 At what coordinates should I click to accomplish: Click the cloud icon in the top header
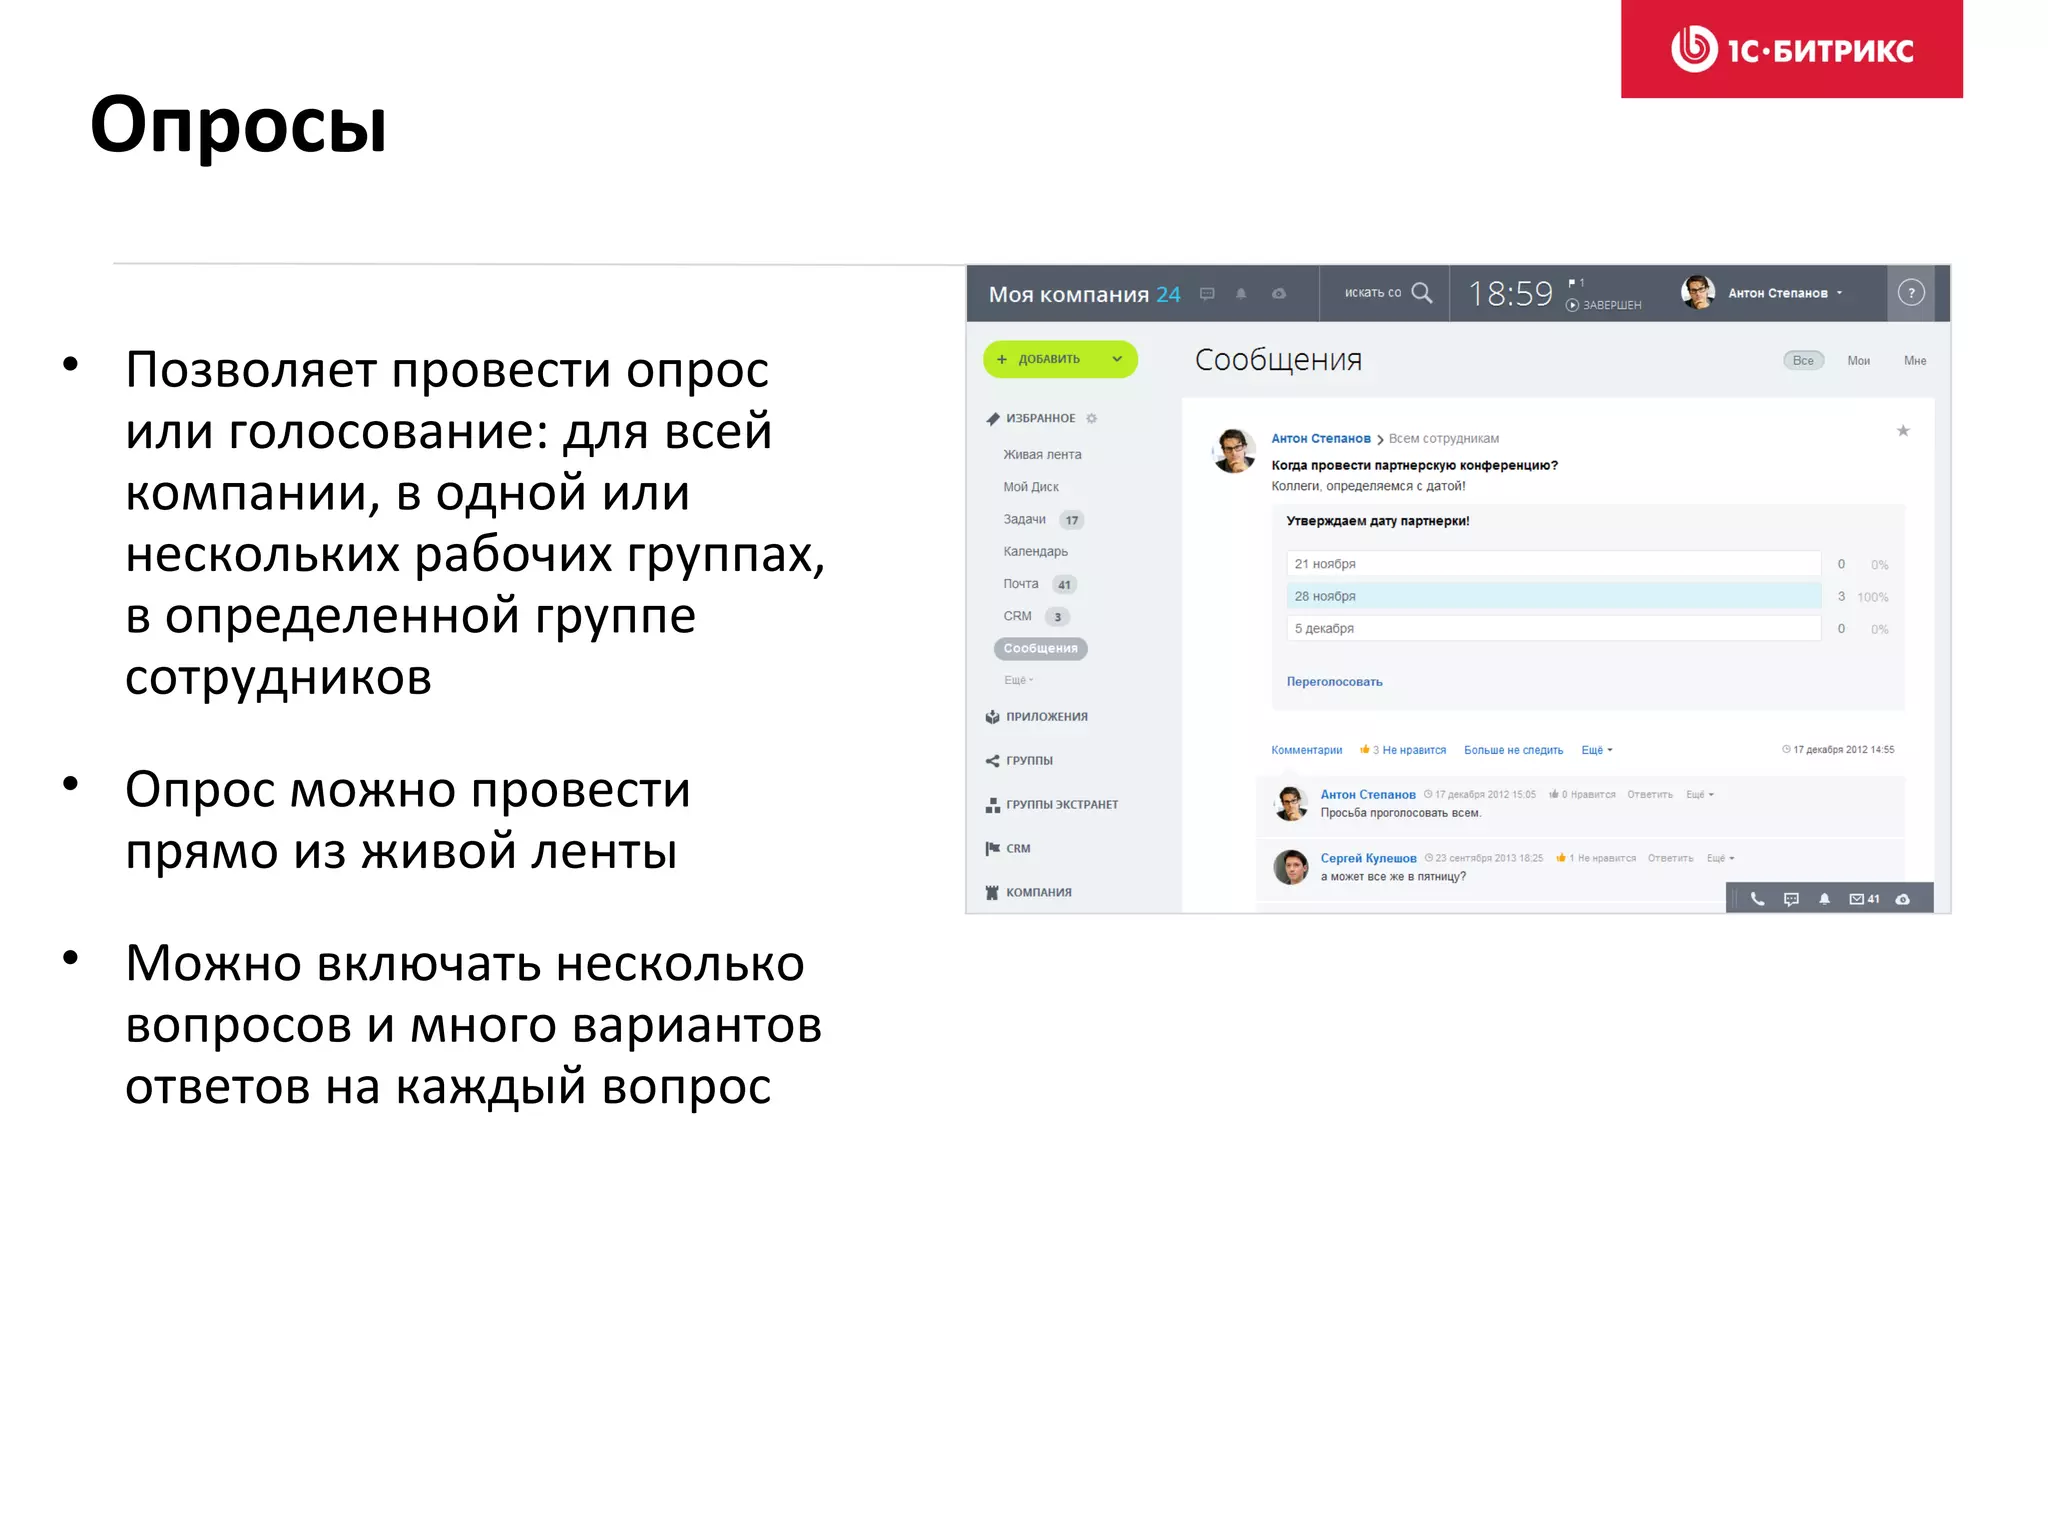coord(1279,294)
